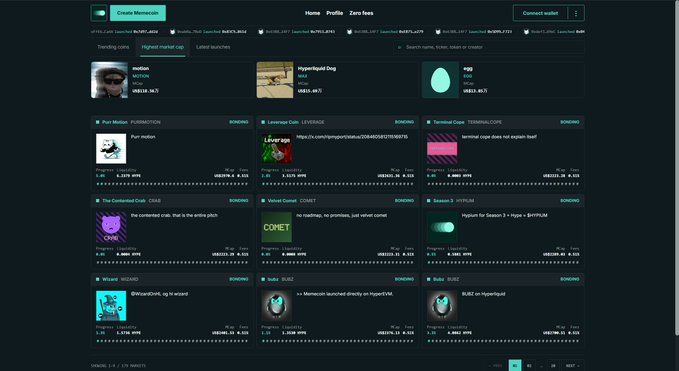
Task: Jump to page 20 in pagination
Action: click(x=553, y=365)
